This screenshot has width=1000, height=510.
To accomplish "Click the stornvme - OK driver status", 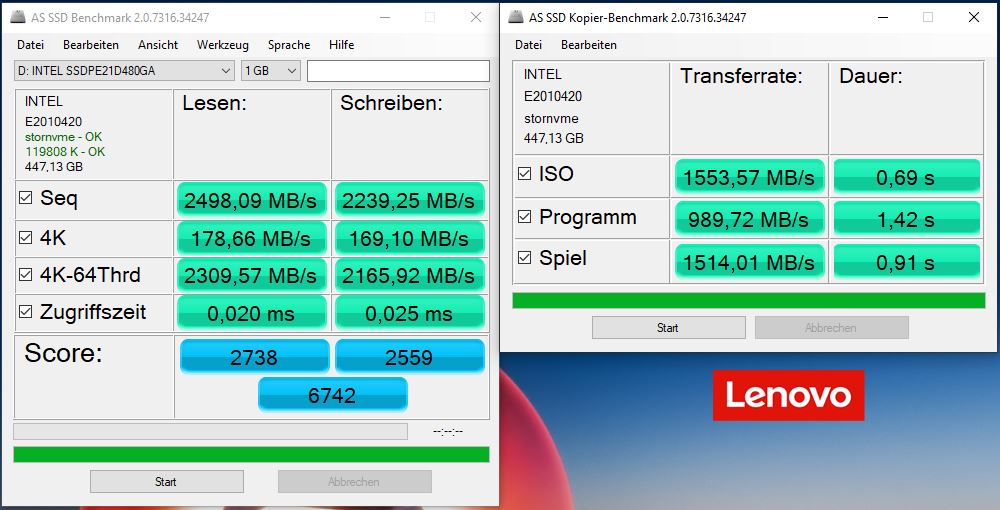I will (x=63, y=136).
